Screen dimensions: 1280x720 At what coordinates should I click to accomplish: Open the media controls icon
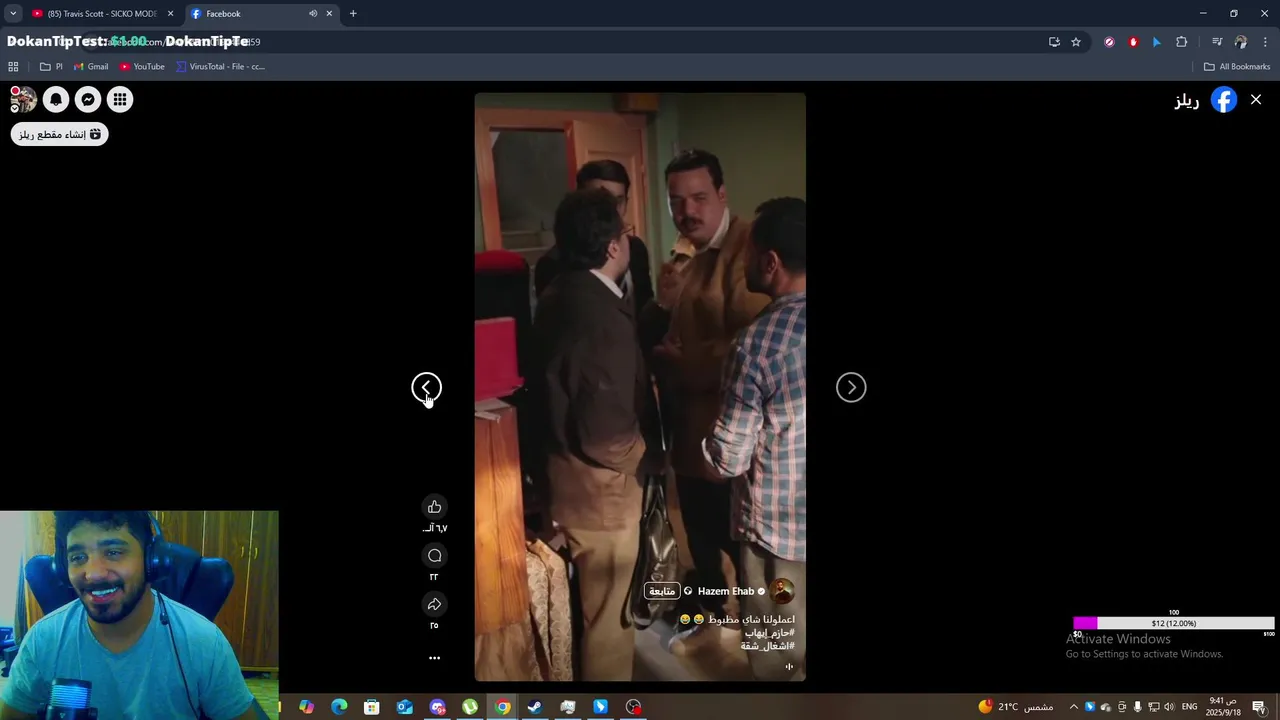coord(1217,42)
